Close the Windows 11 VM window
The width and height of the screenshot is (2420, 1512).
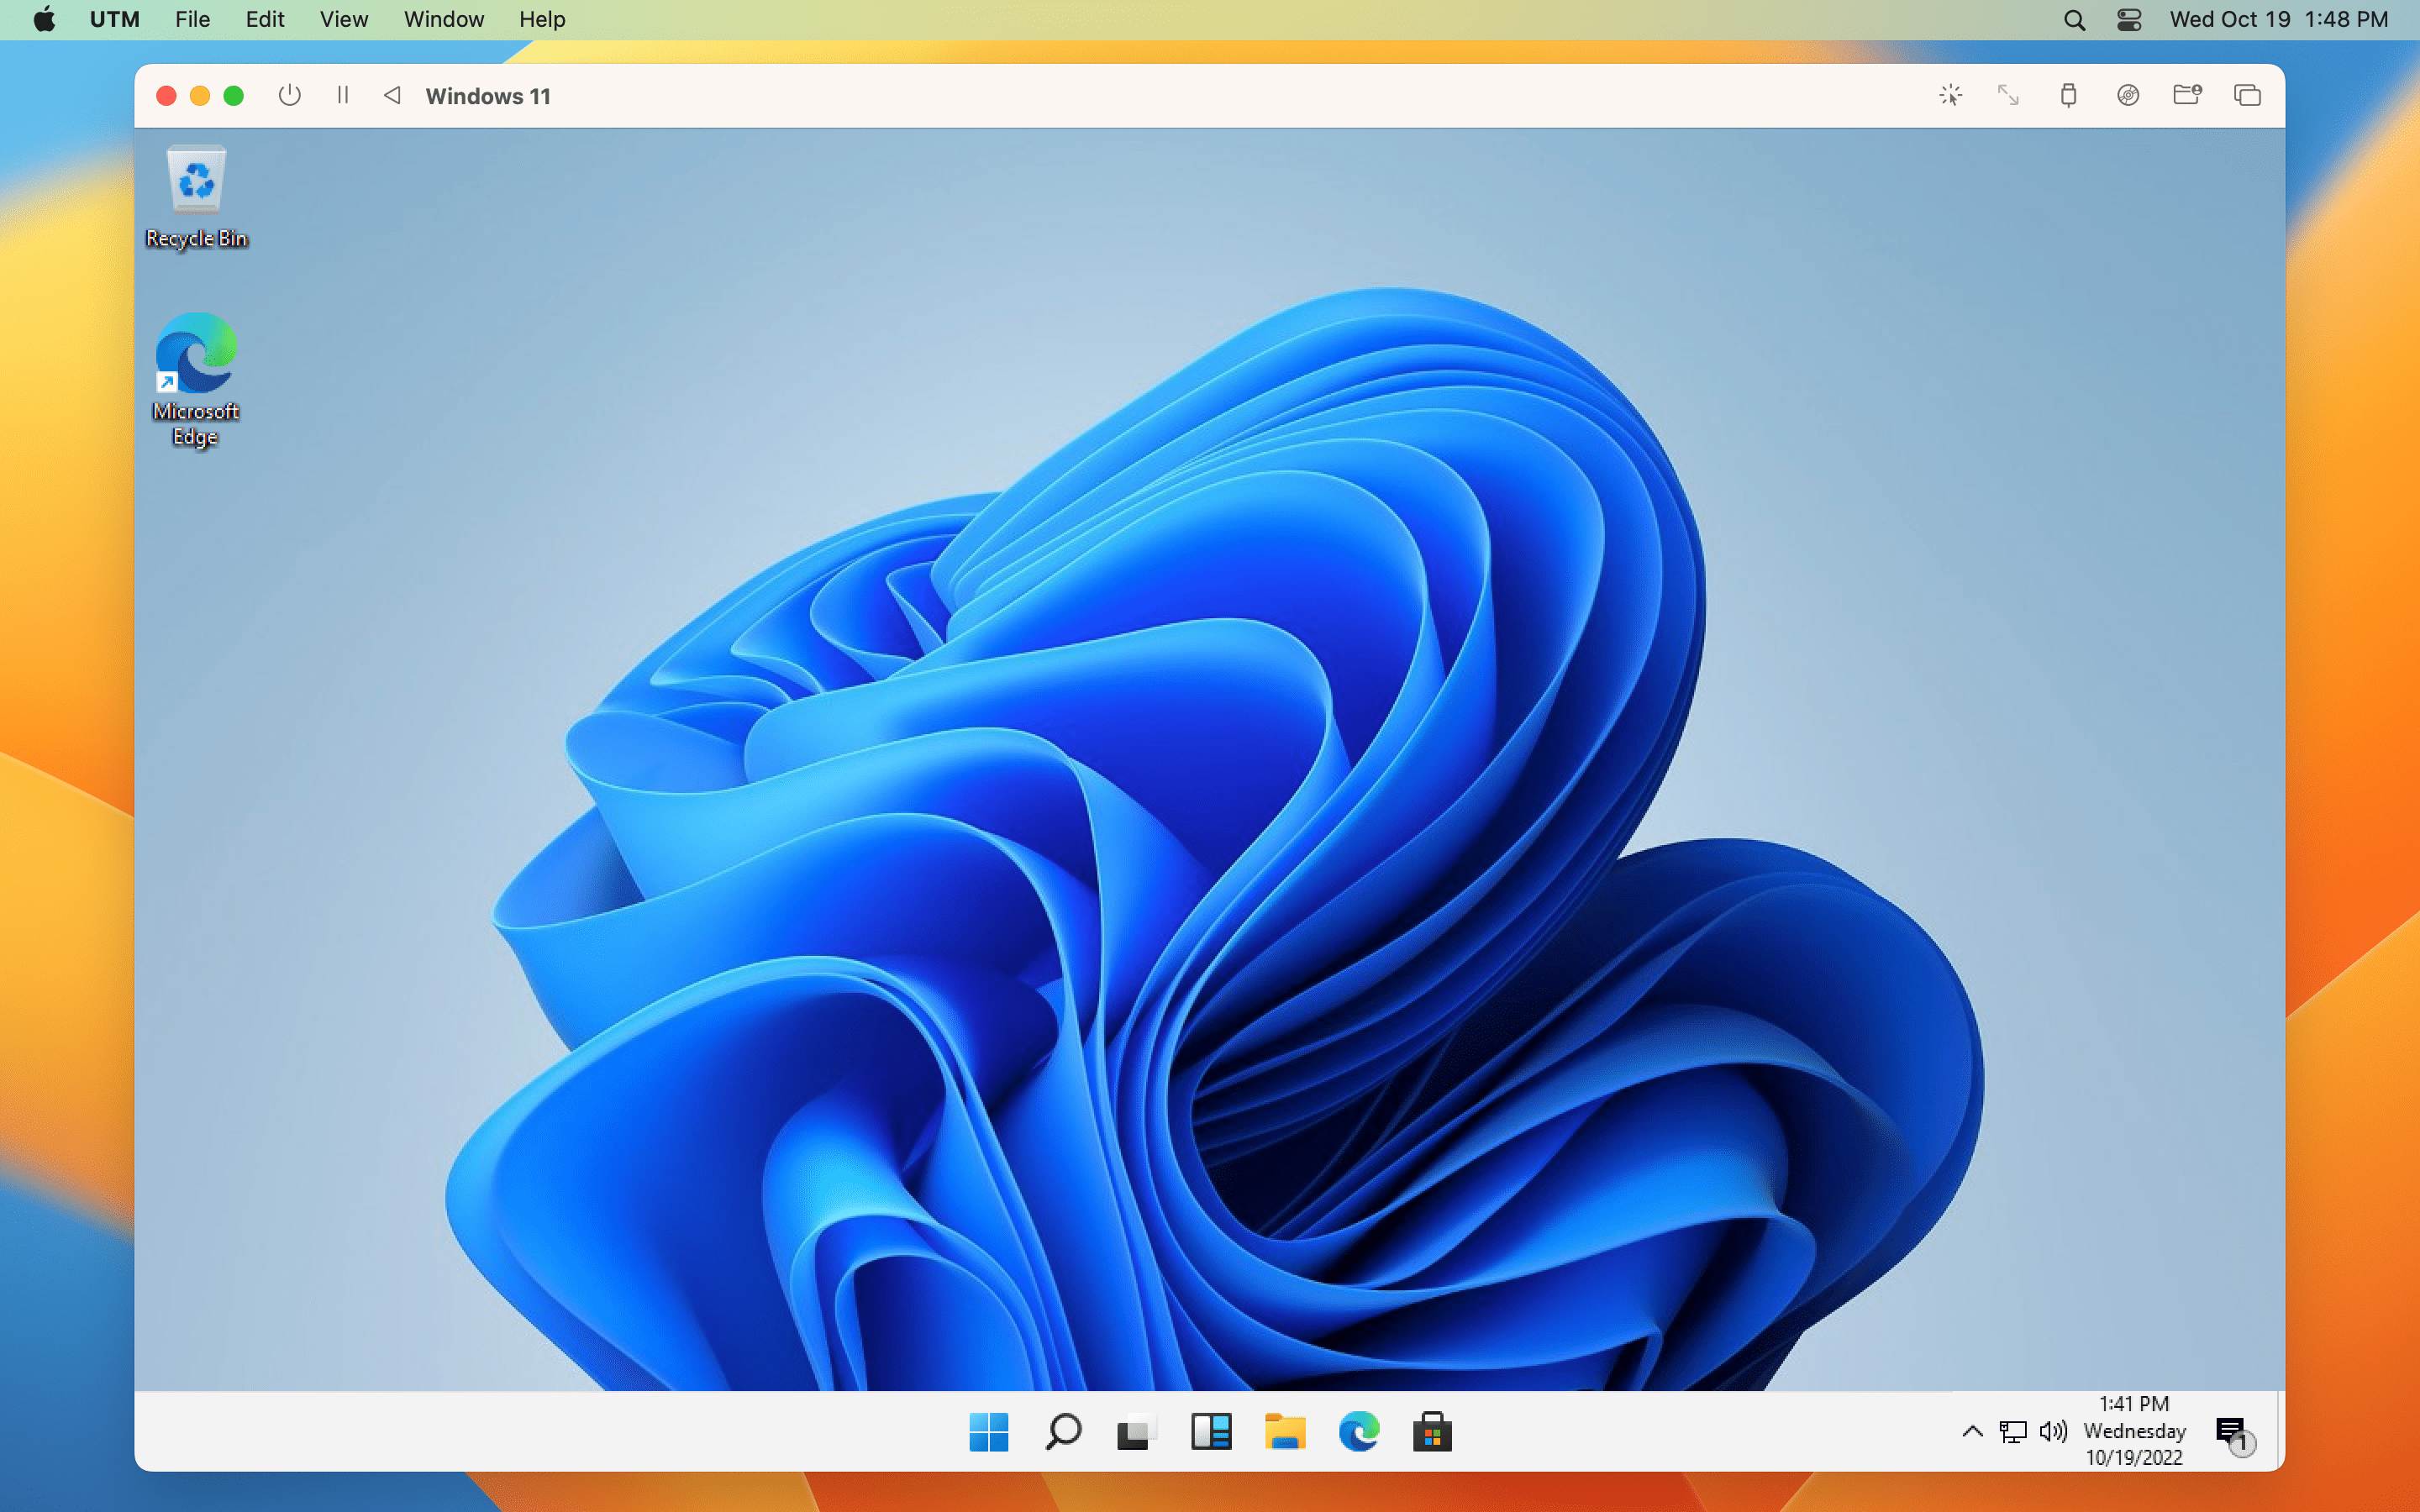167,95
